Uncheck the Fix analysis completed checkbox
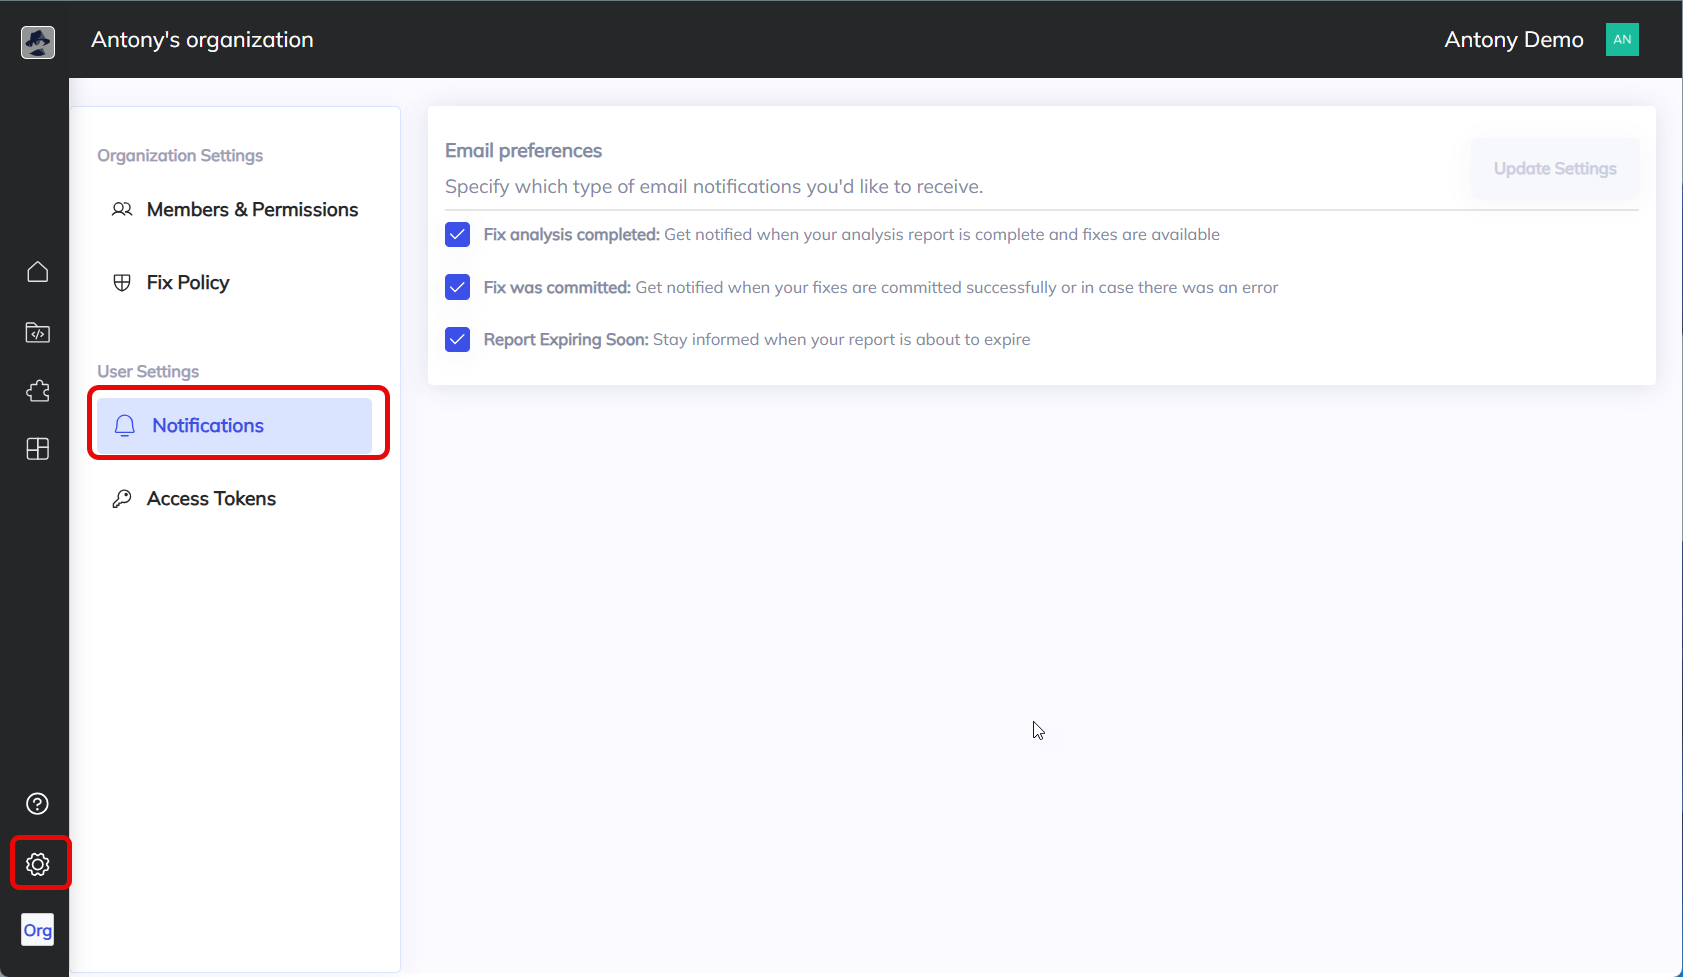This screenshot has height=977, width=1683. click(x=457, y=235)
